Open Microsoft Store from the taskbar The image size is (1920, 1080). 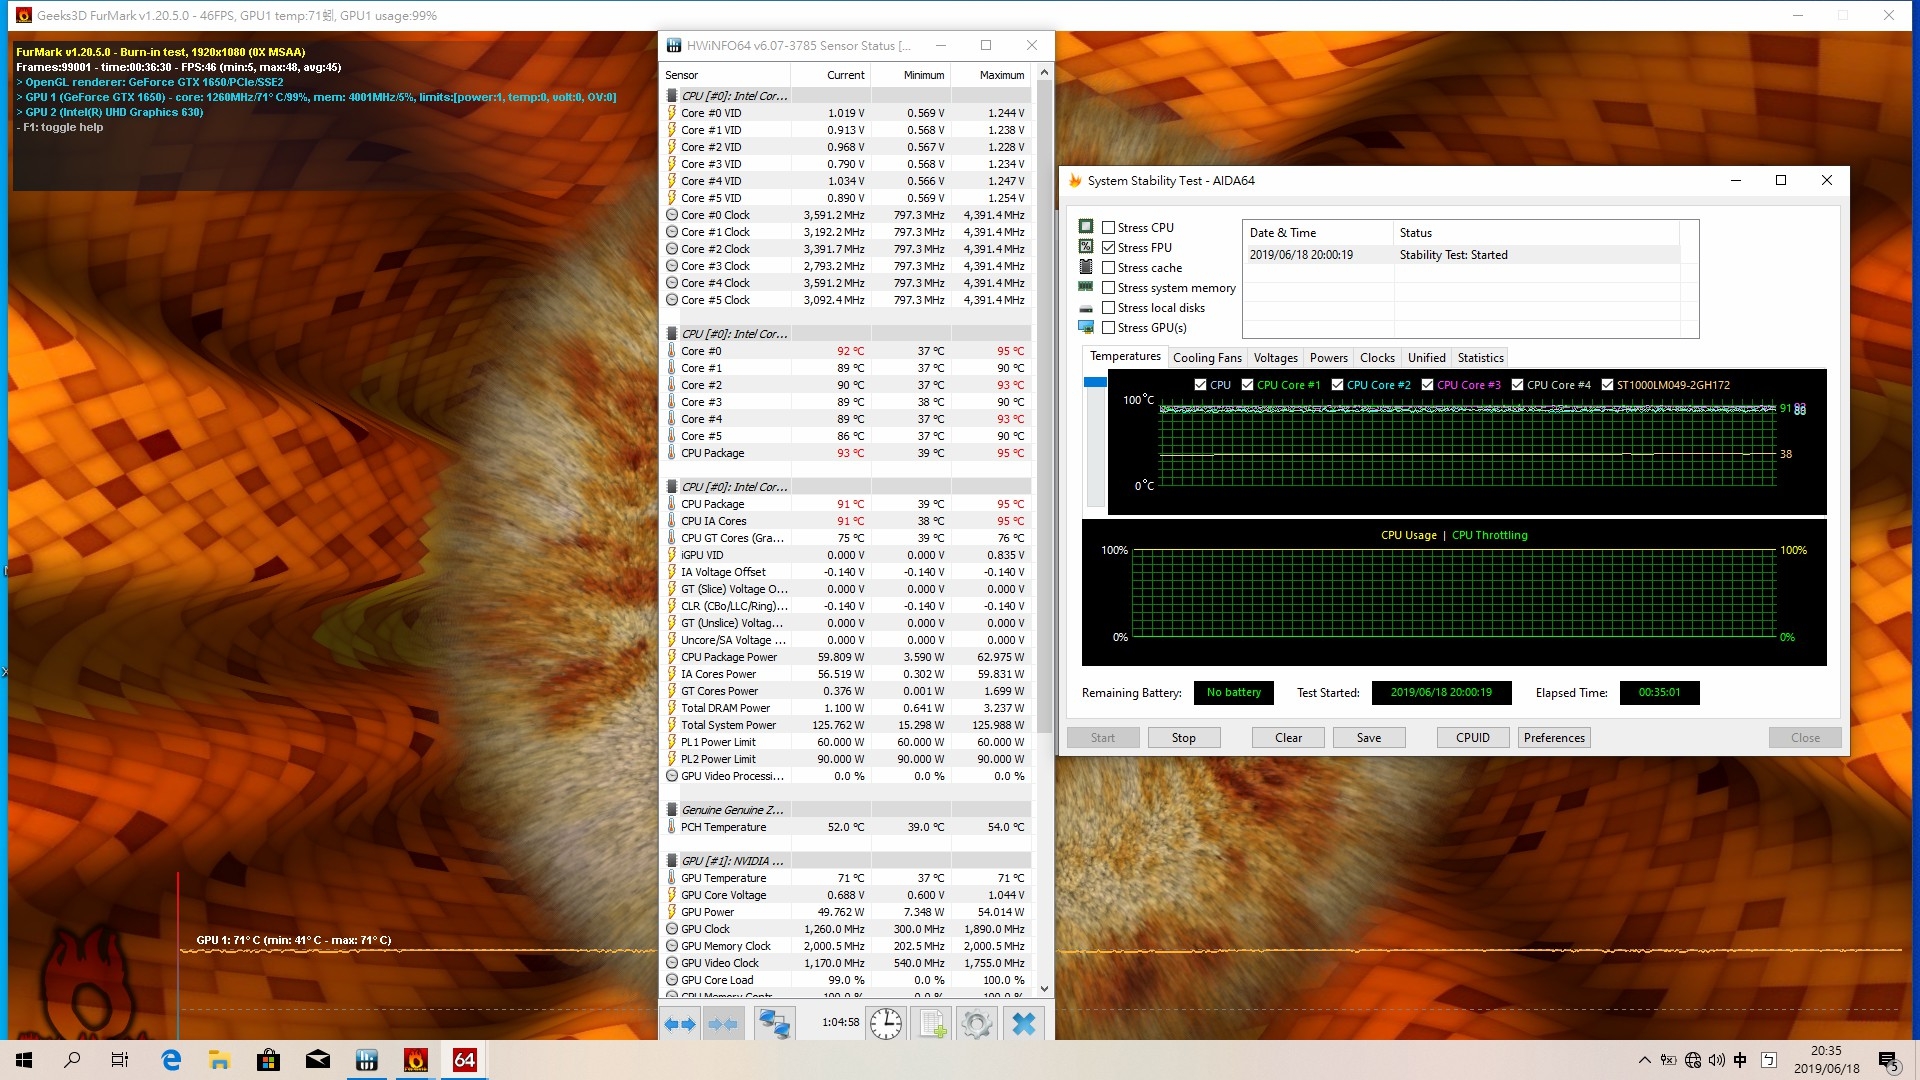tap(269, 1060)
